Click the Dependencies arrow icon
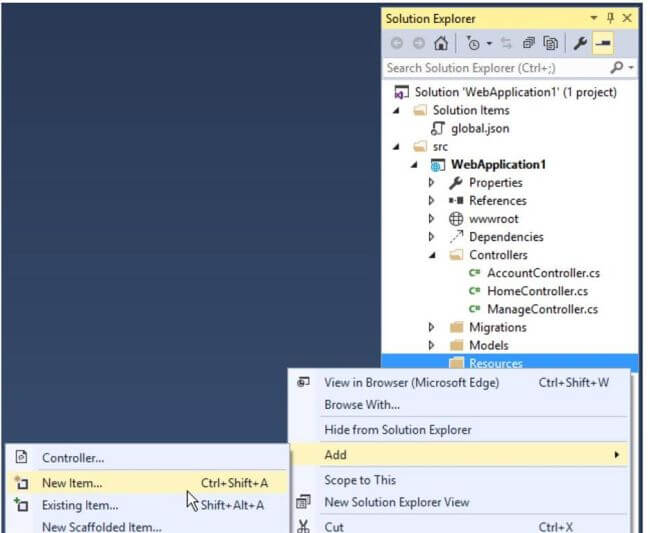Viewport: 650px width, 533px height. pyautogui.click(x=456, y=237)
